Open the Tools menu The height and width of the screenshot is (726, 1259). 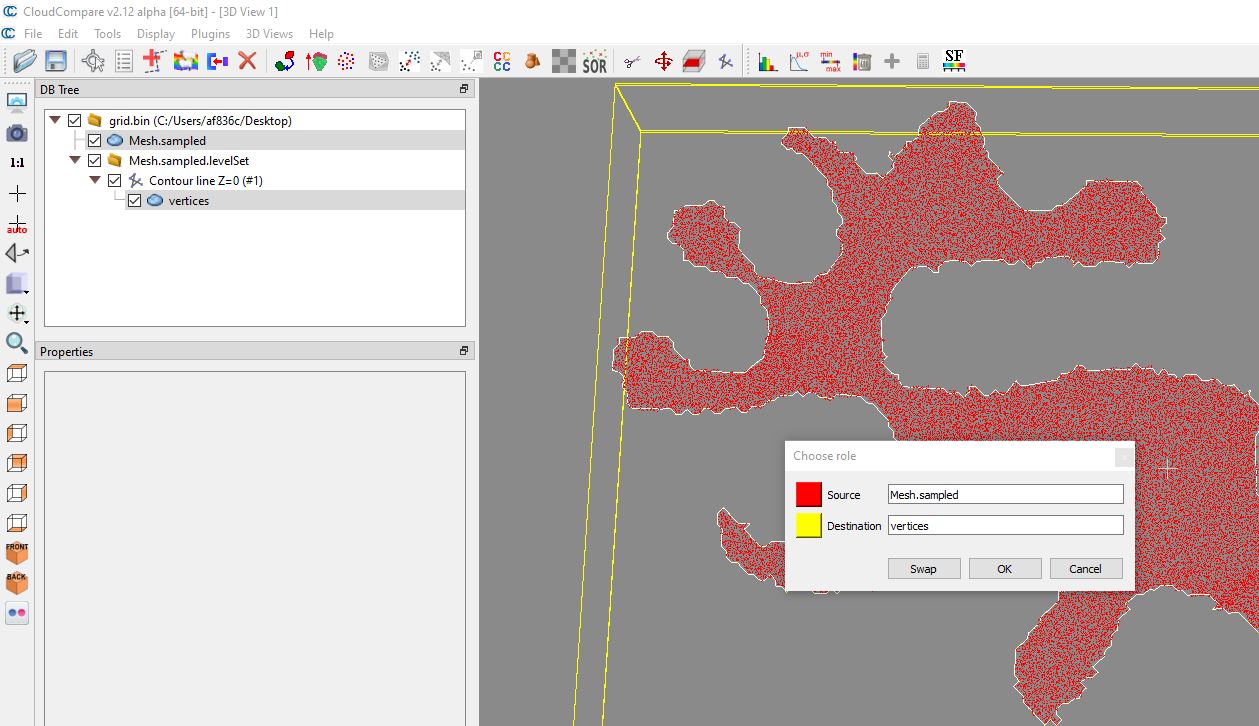(x=107, y=34)
